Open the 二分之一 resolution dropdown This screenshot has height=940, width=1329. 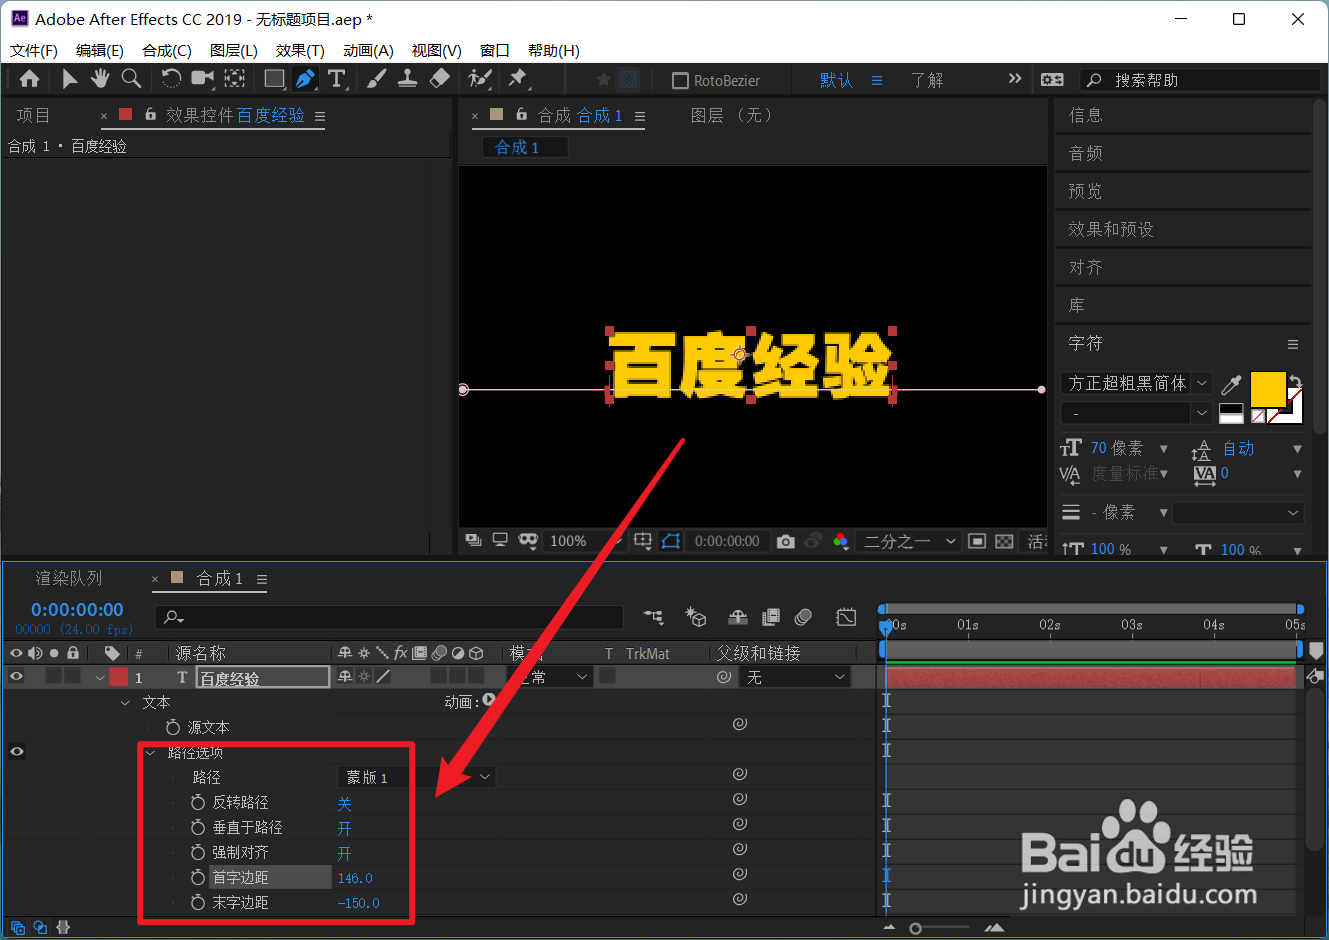tap(909, 541)
